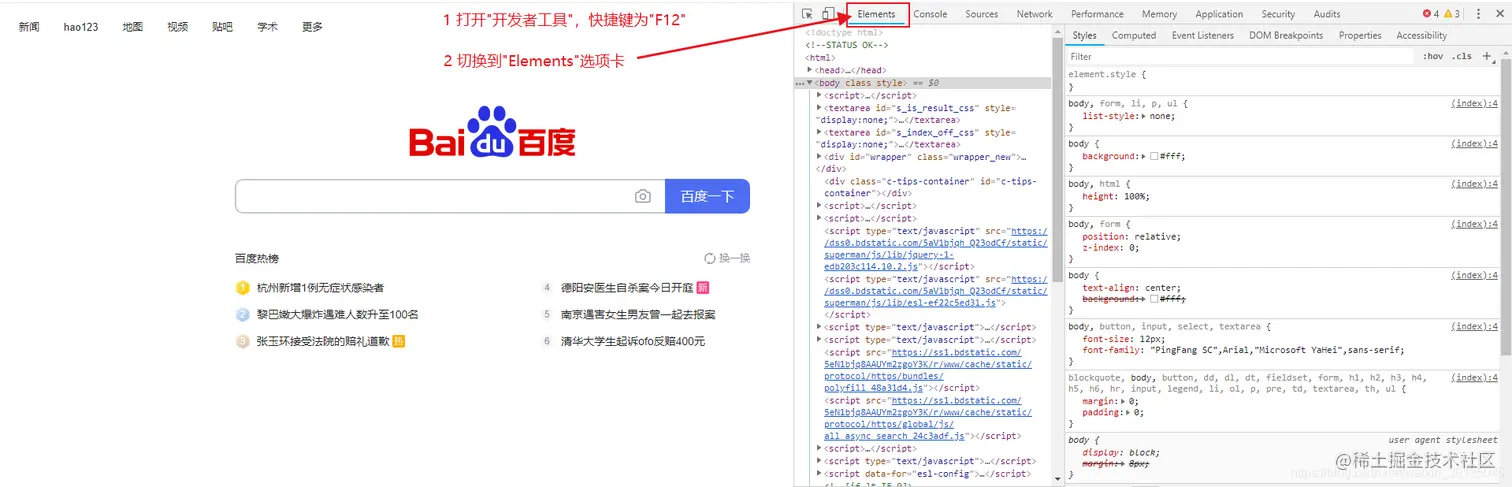The image size is (1512, 487).
Task: Open the jquery-1-edb203c114.10.2.js source link
Action: [935, 248]
